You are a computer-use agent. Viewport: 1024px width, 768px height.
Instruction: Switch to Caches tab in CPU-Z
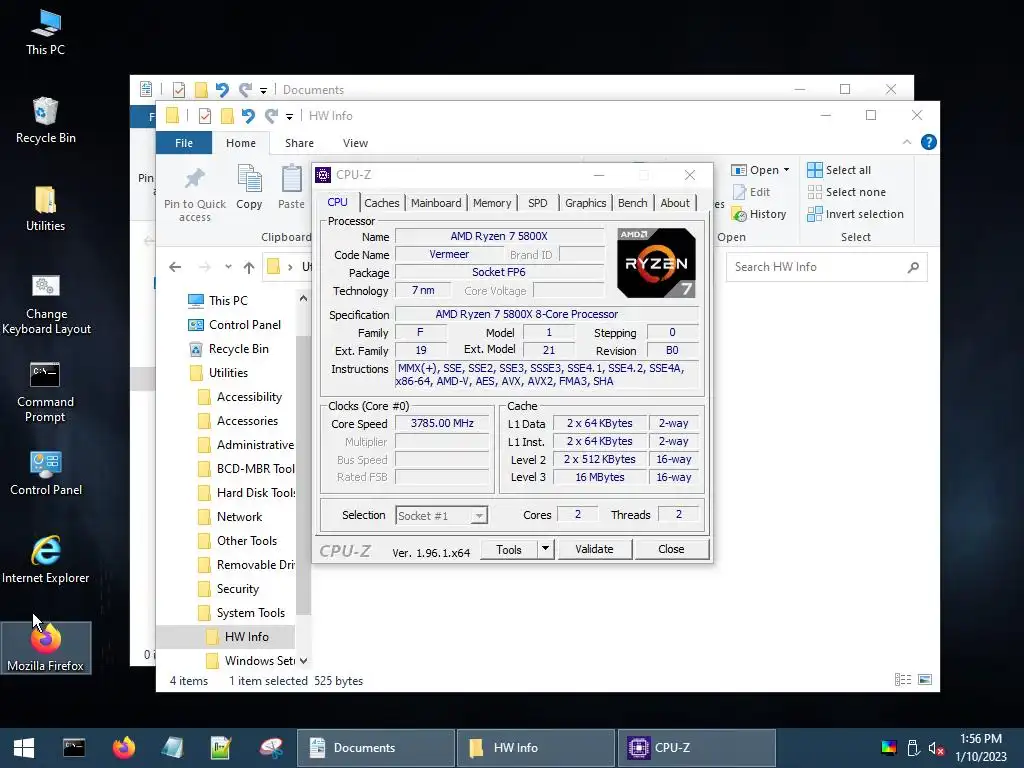point(381,203)
